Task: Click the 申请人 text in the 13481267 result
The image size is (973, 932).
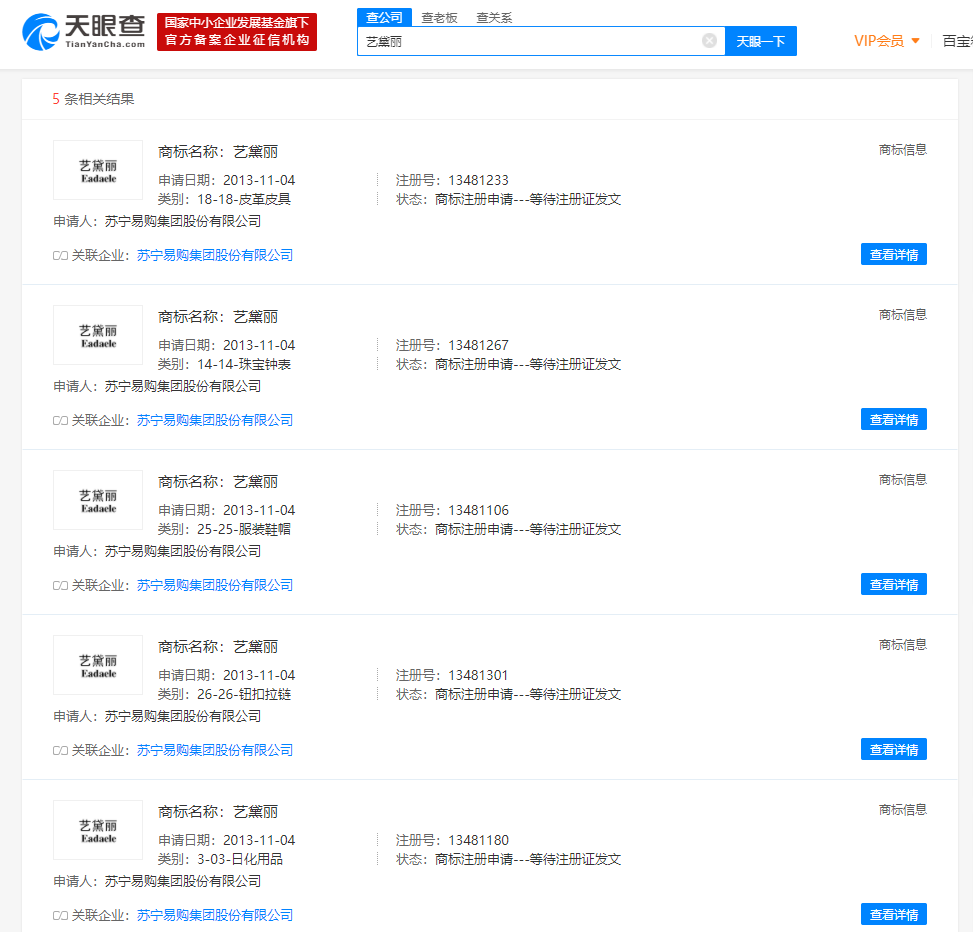Action: pos(157,387)
